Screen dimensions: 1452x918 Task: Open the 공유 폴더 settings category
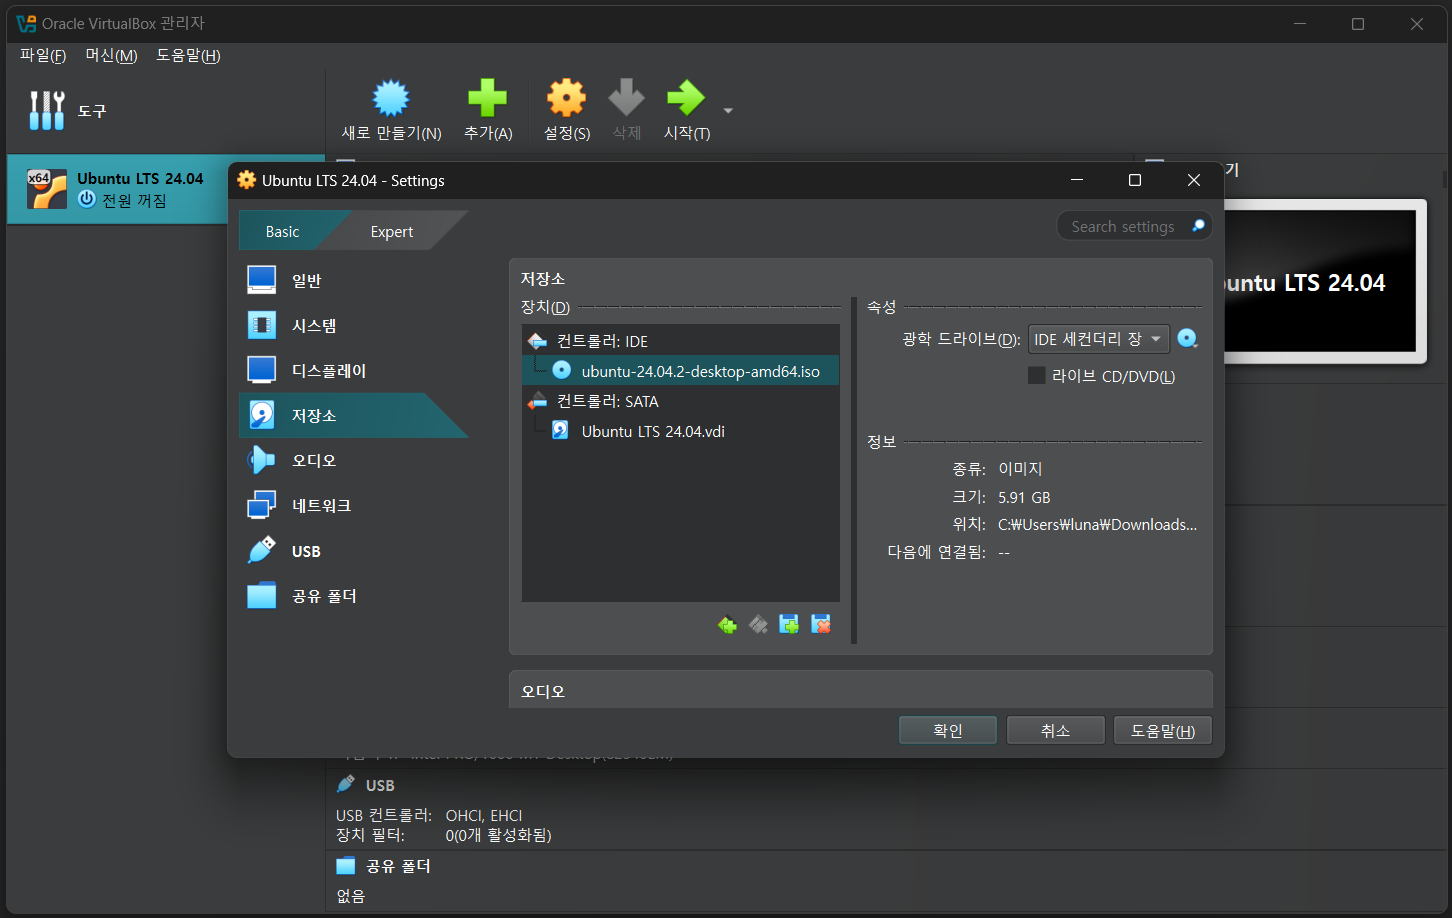coord(353,596)
